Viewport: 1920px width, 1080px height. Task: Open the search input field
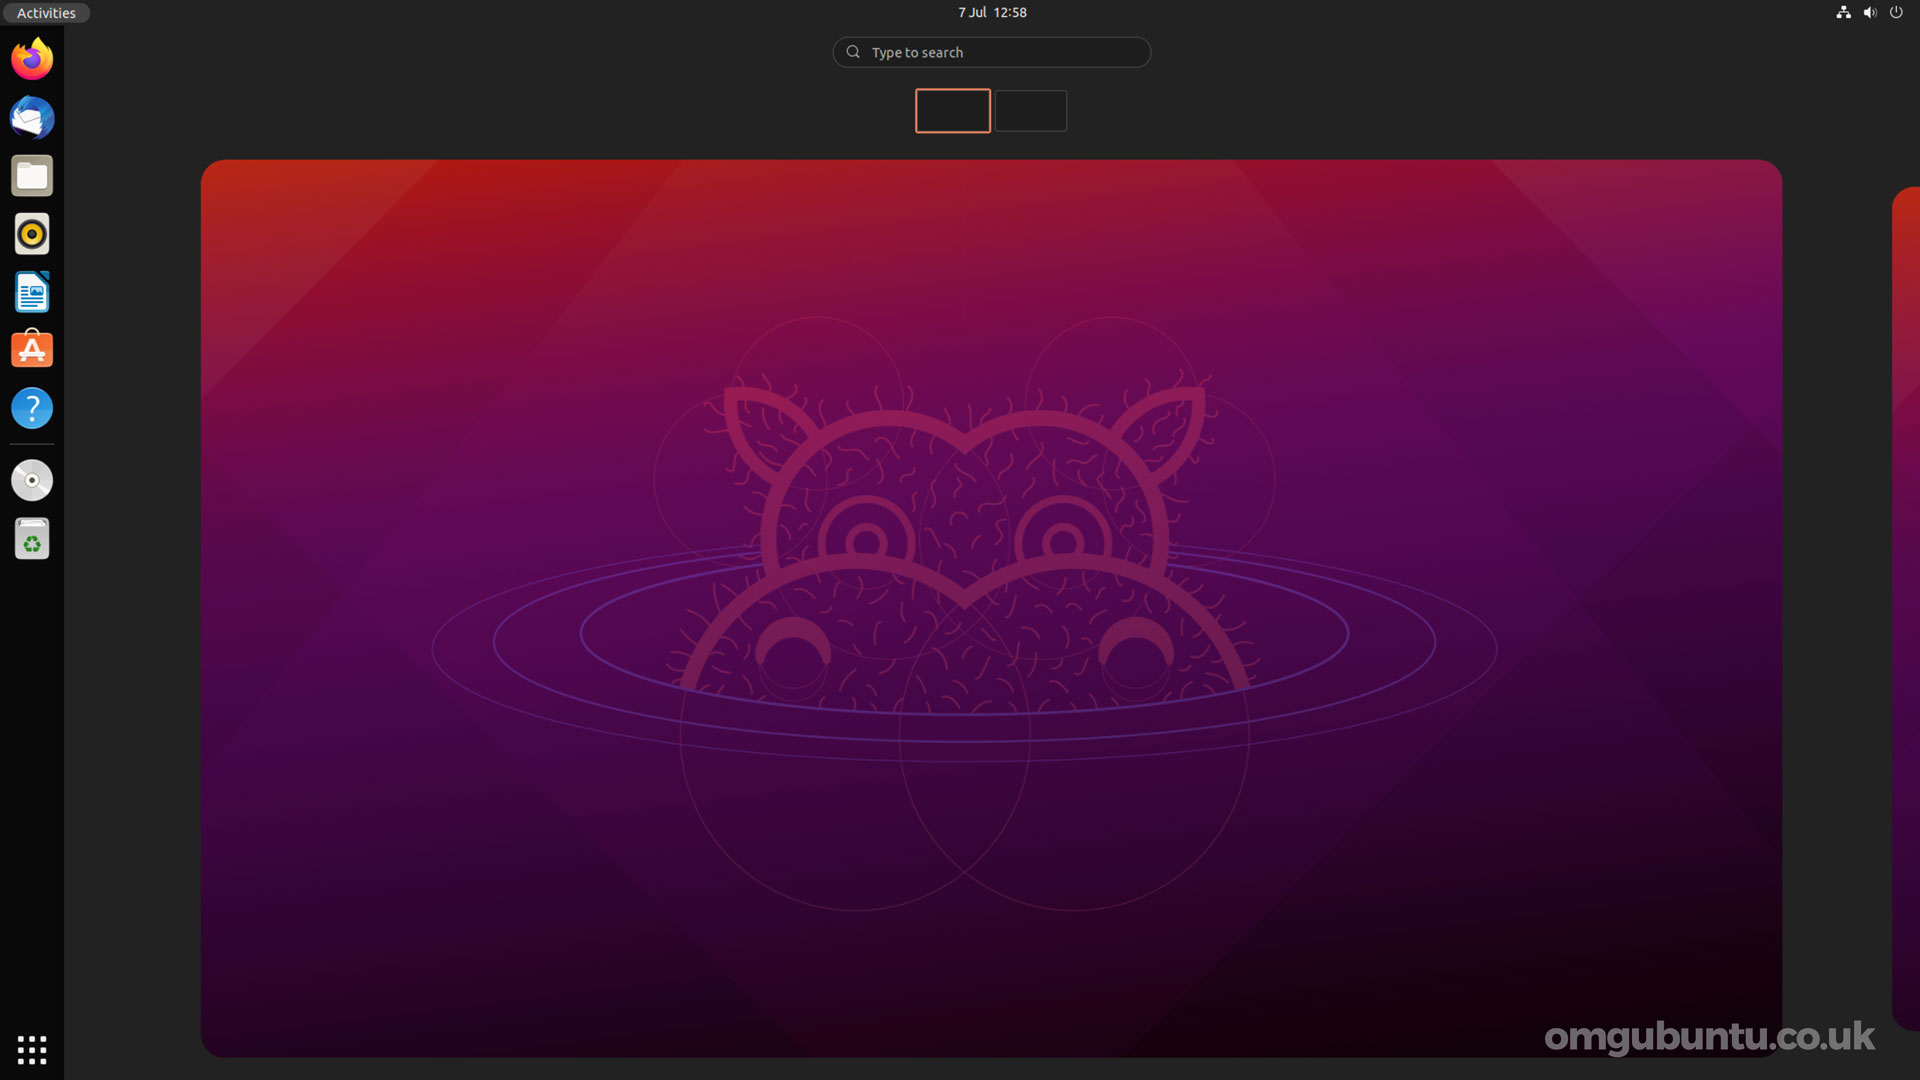tap(990, 51)
